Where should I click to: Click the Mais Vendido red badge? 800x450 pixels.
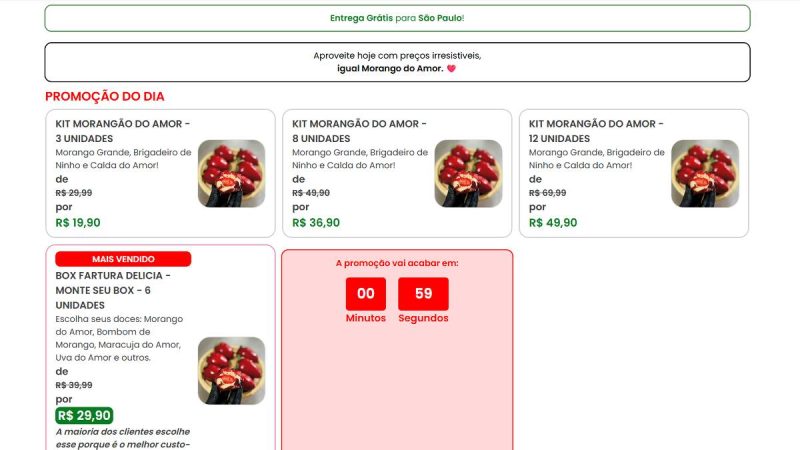[x=123, y=259]
